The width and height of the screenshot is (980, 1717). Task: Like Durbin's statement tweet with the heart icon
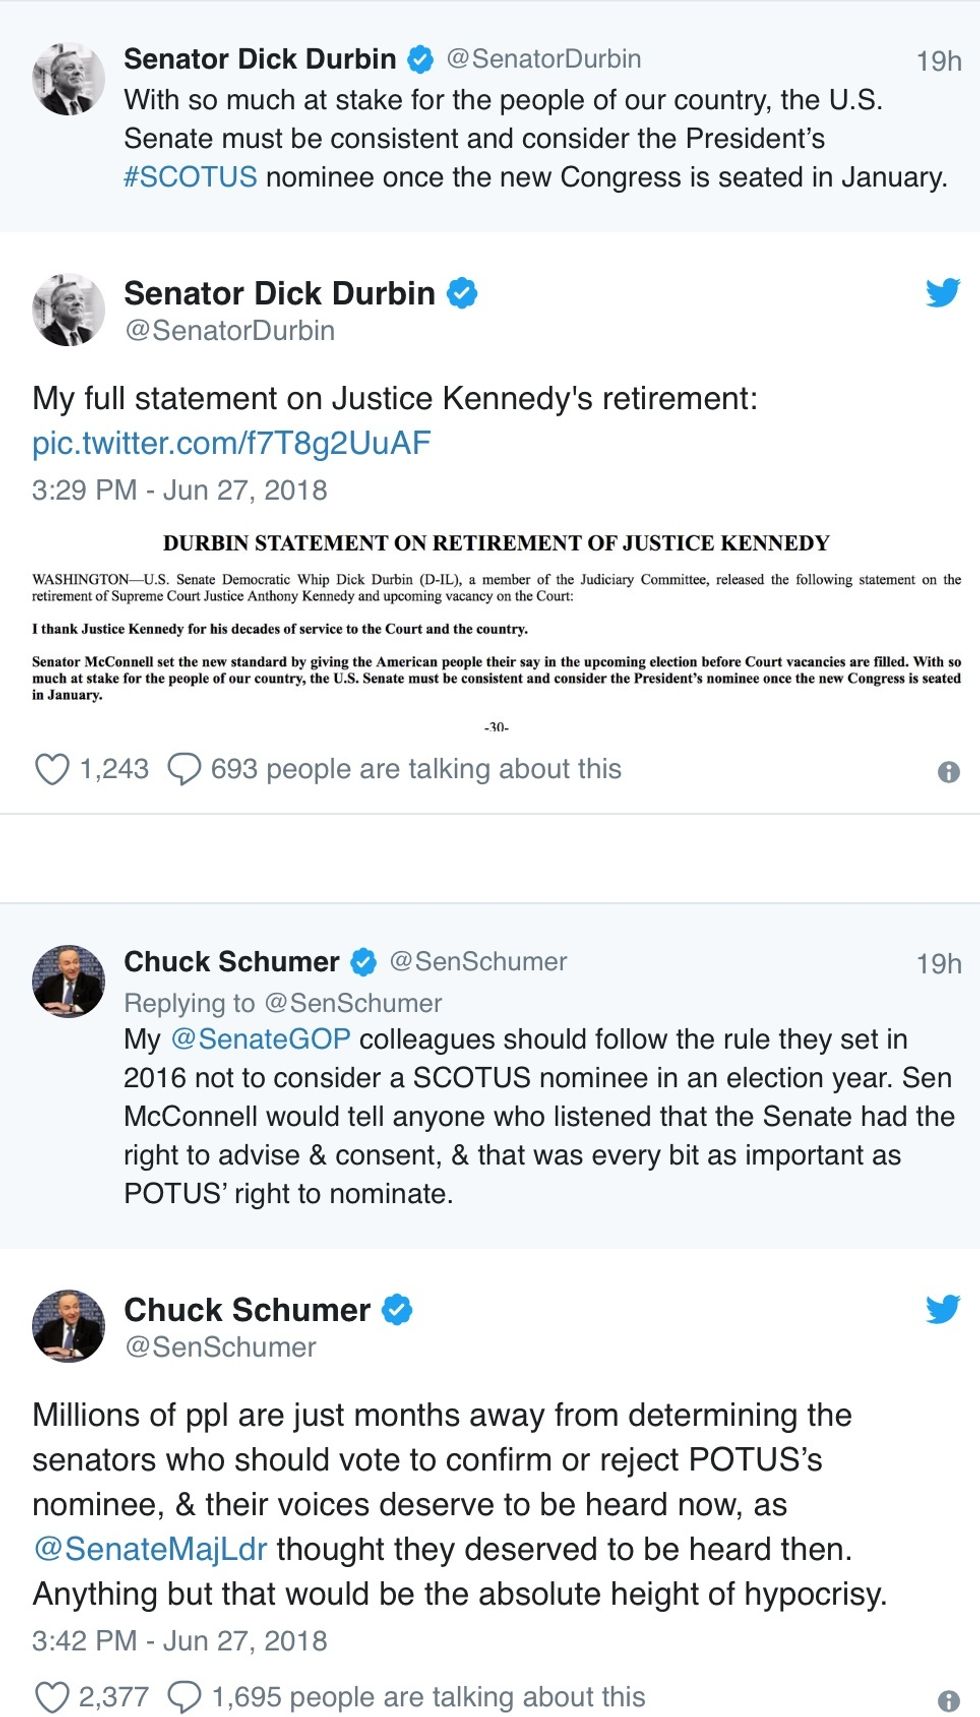point(52,769)
